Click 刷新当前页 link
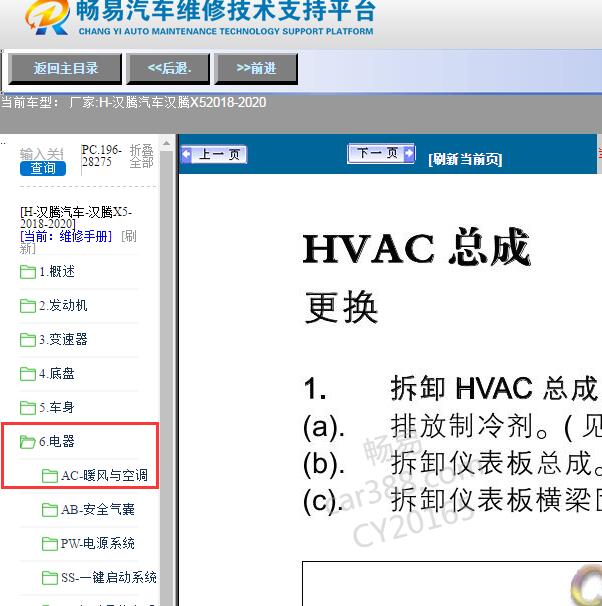This screenshot has width=602, height=606. [x=465, y=159]
